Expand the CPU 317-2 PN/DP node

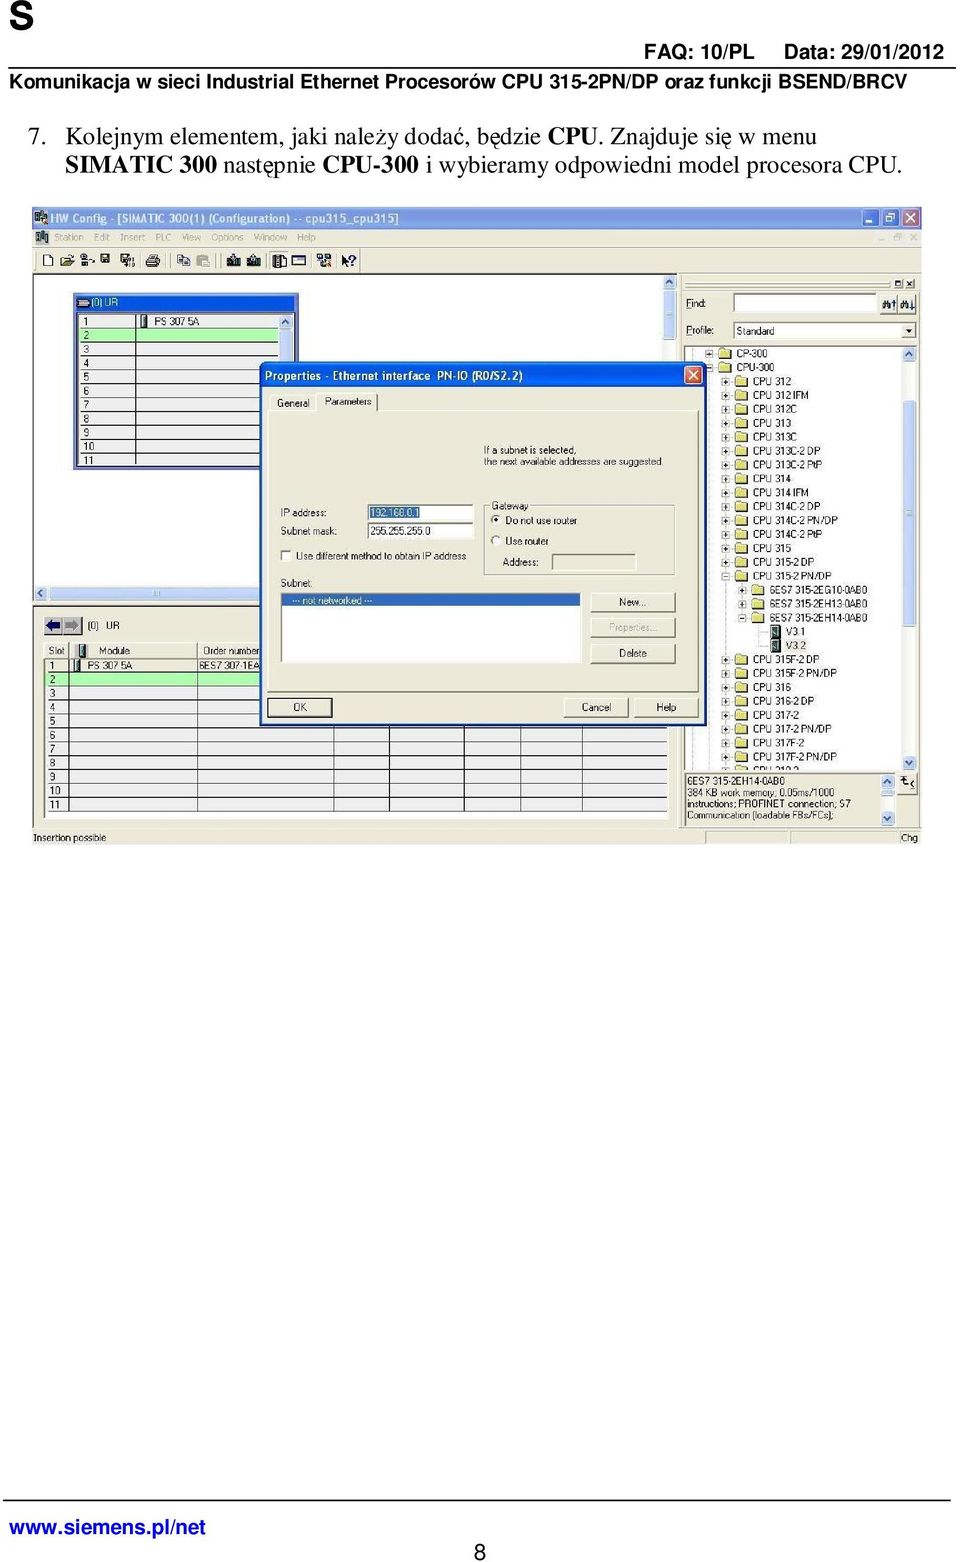click(x=726, y=729)
